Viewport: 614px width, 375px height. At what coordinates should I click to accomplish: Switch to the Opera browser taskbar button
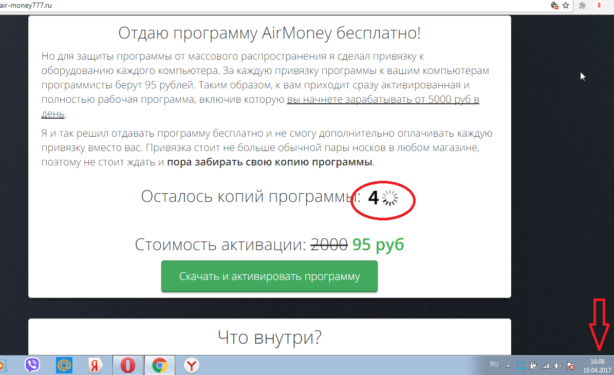pos(128,365)
